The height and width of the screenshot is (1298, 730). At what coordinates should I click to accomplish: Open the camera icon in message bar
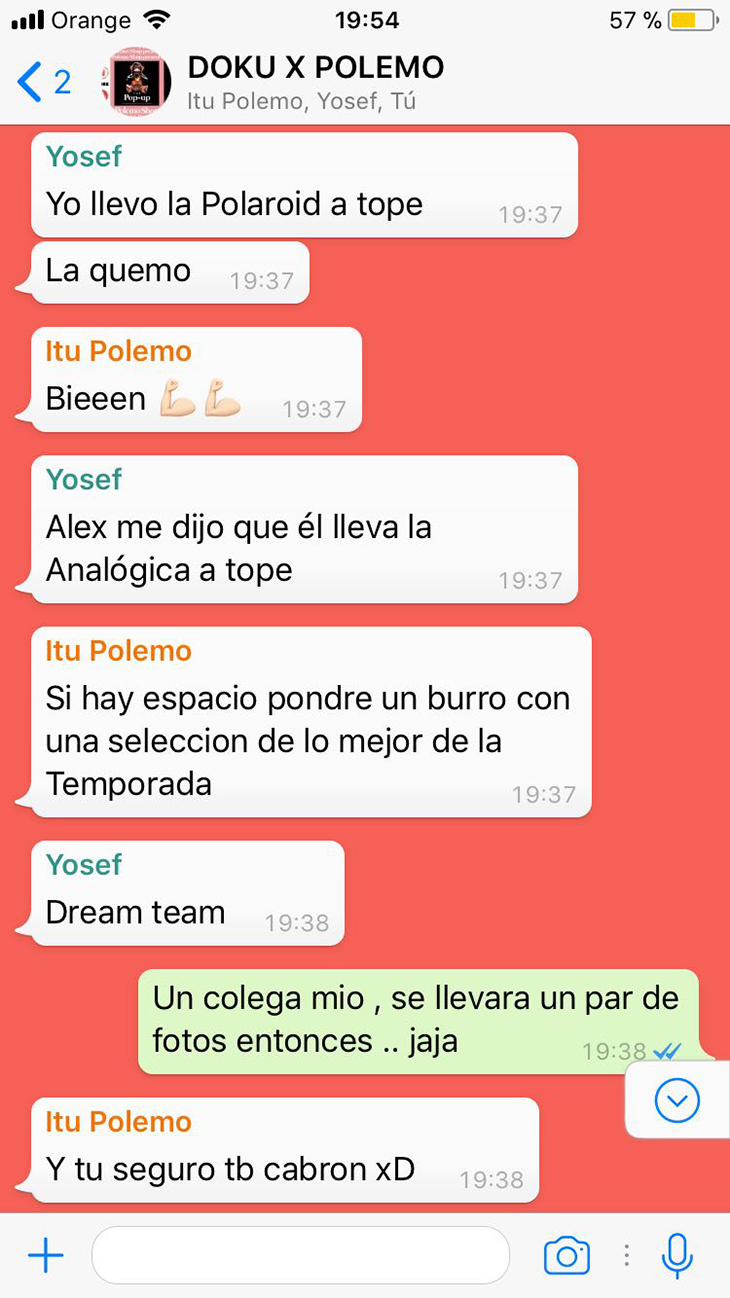566,1255
